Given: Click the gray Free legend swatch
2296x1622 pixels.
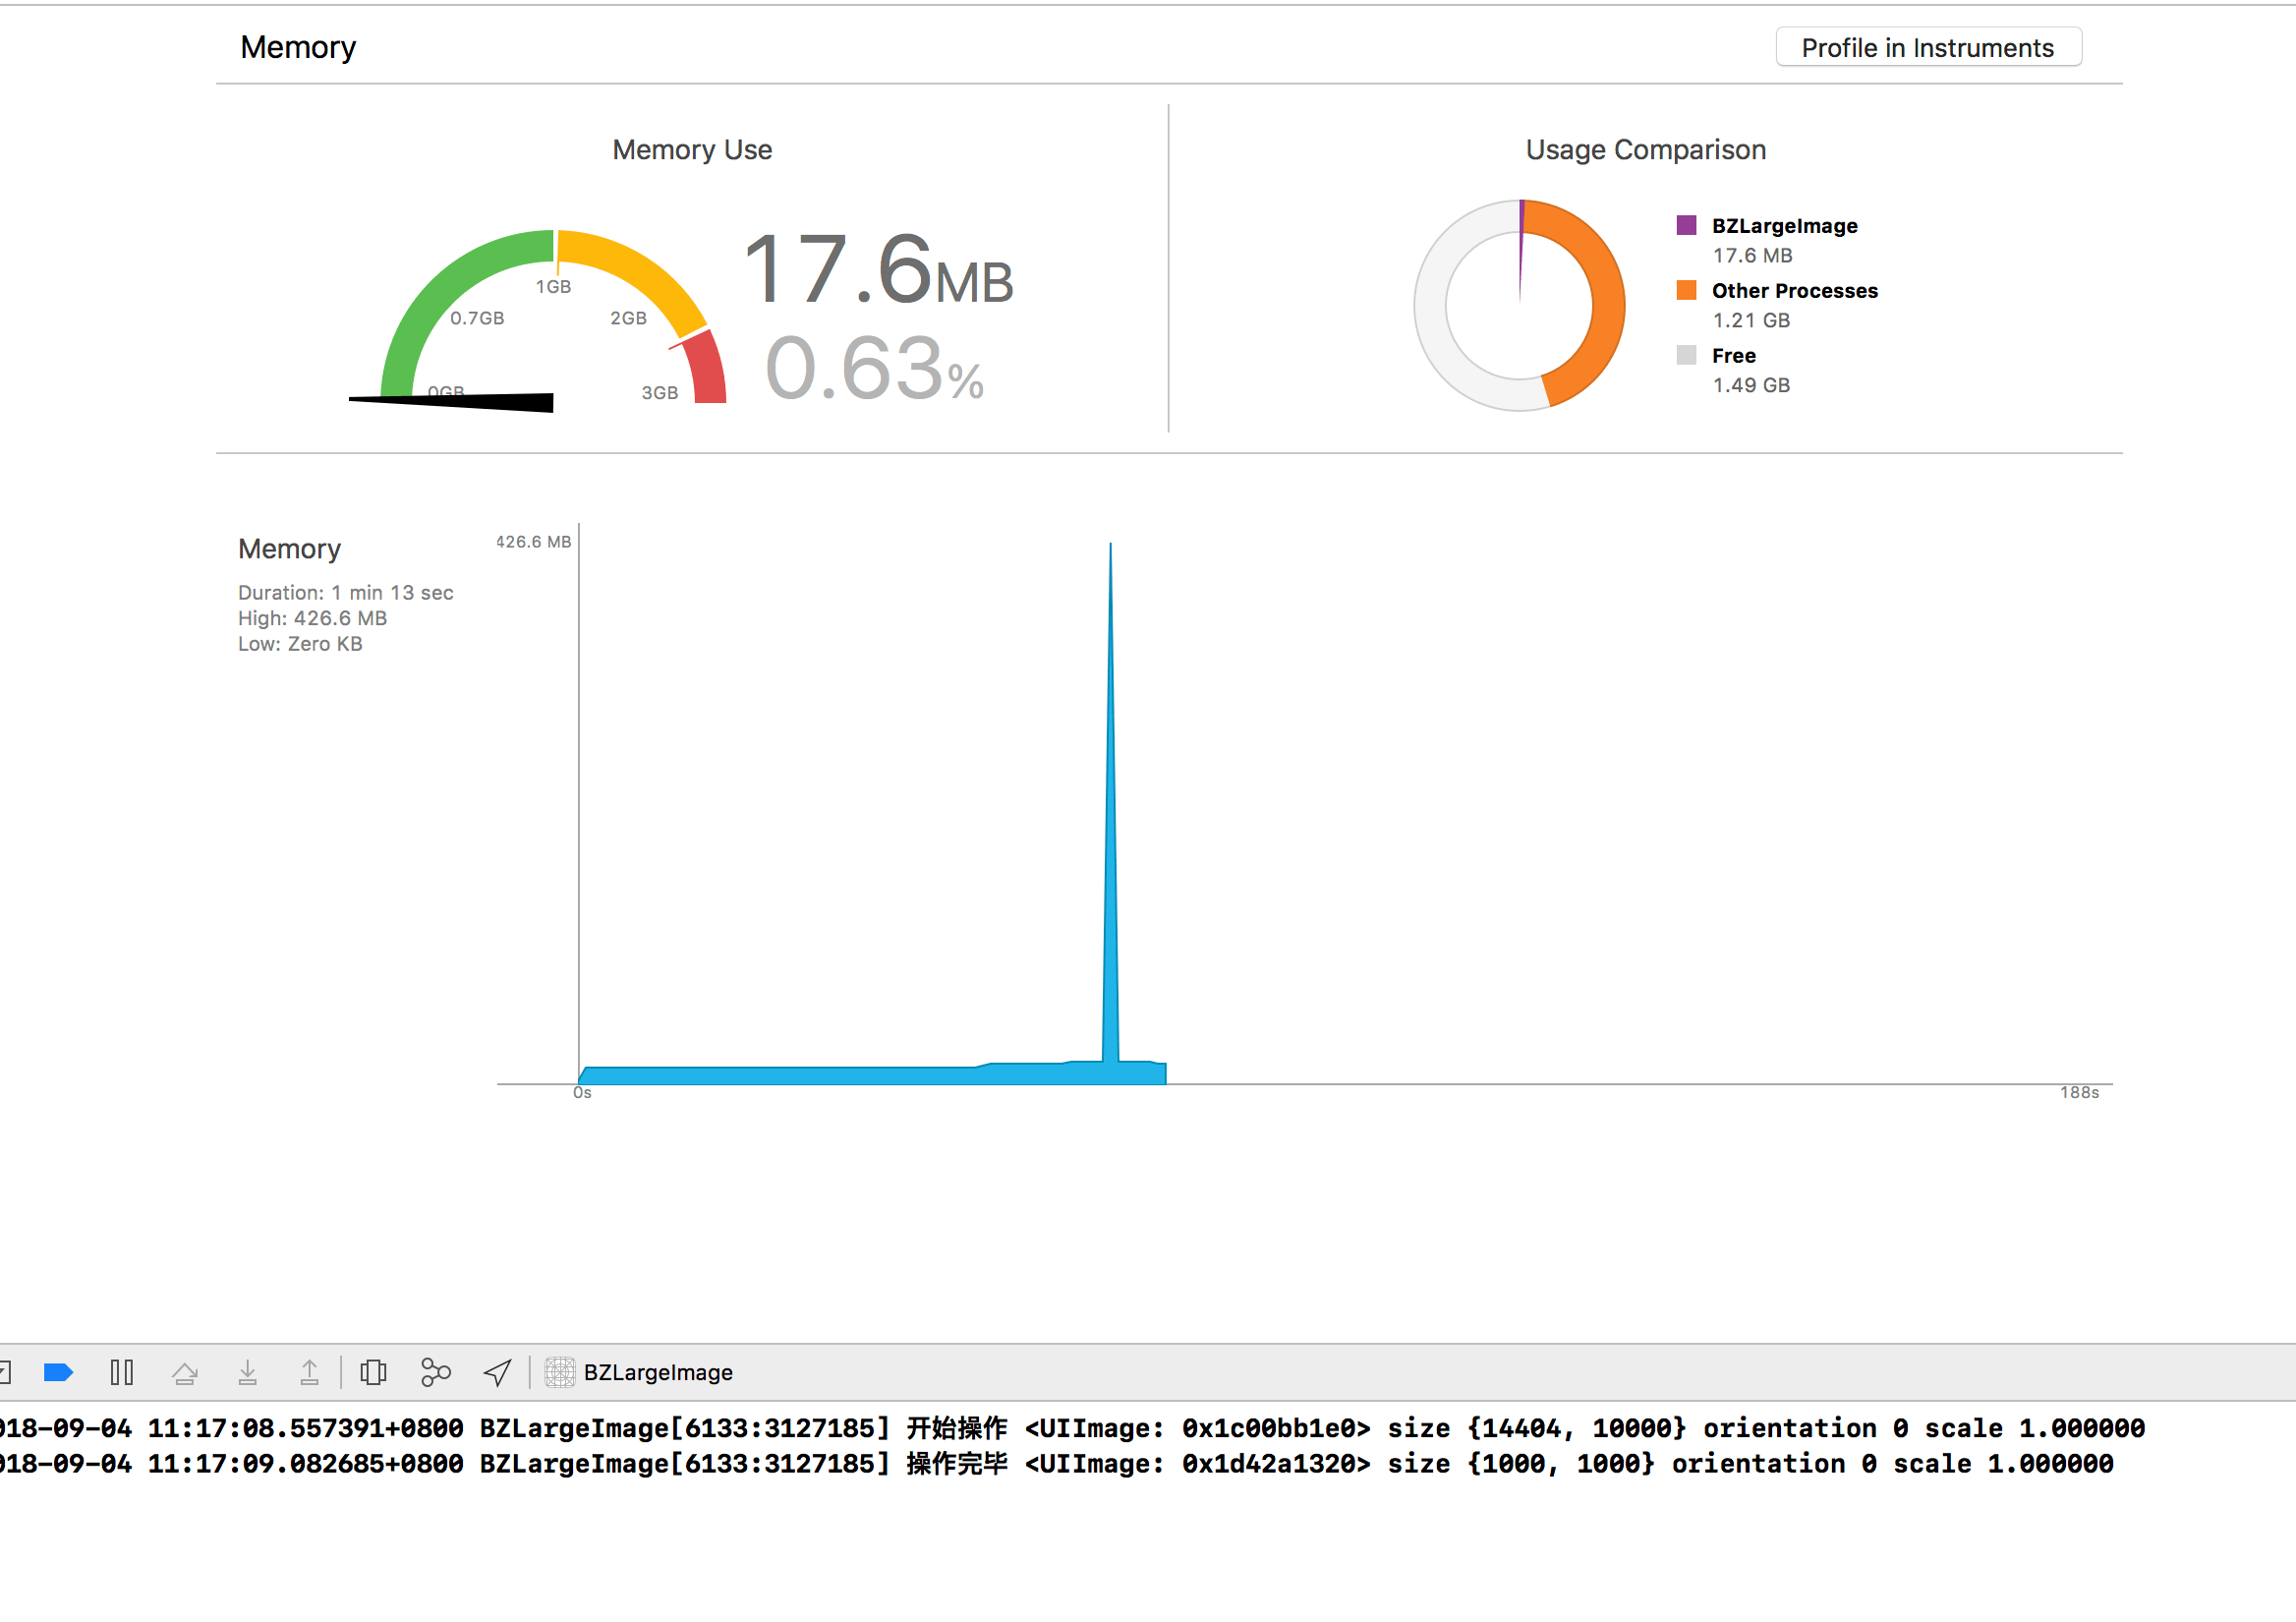Looking at the screenshot, I should (1686, 355).
